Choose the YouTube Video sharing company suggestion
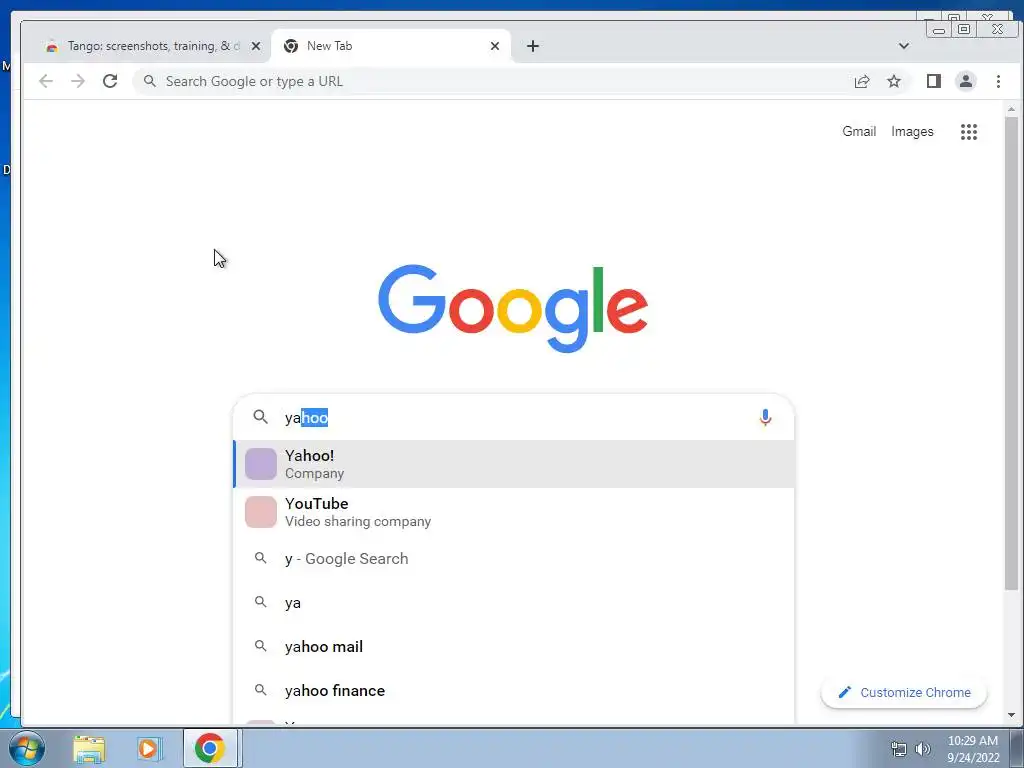The image size is (1024, 768). 514,512
